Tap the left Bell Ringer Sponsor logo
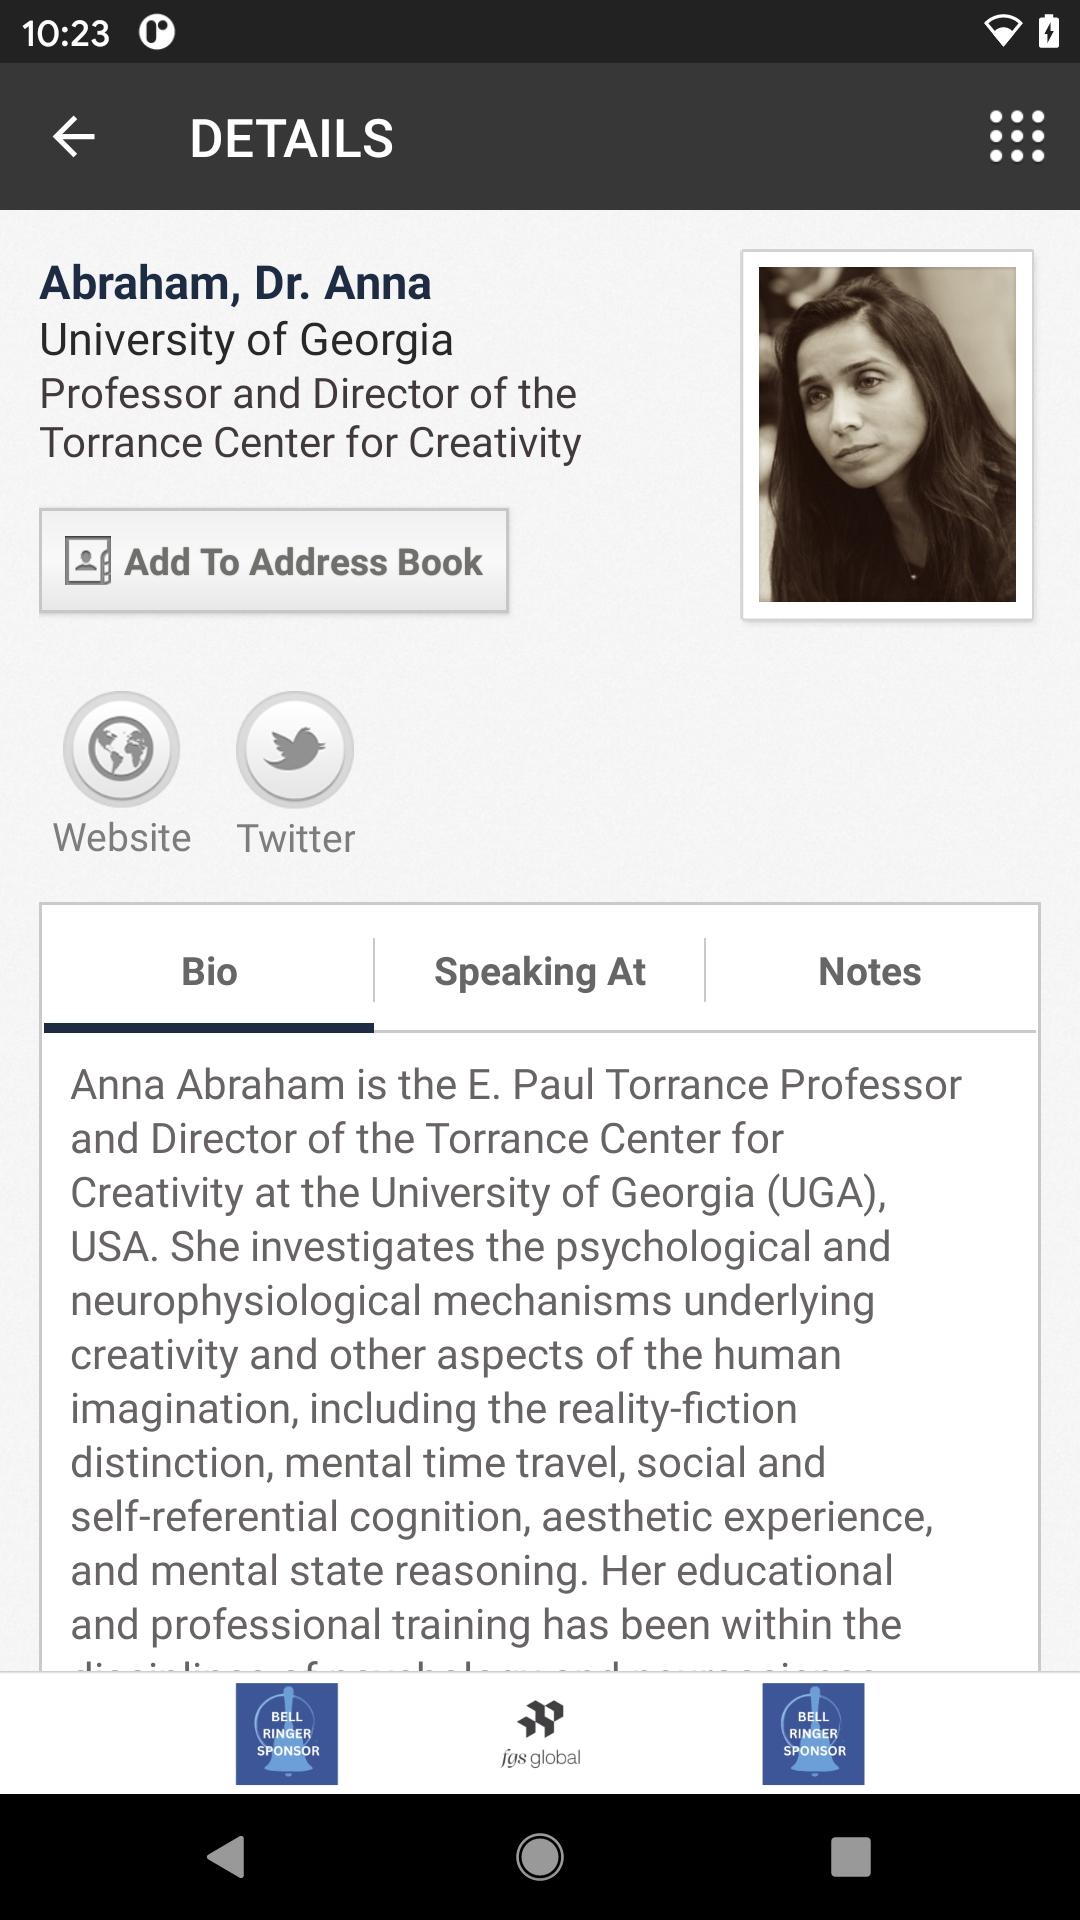Viewport: 1080px width, 1920px height. coord(287,1733)
